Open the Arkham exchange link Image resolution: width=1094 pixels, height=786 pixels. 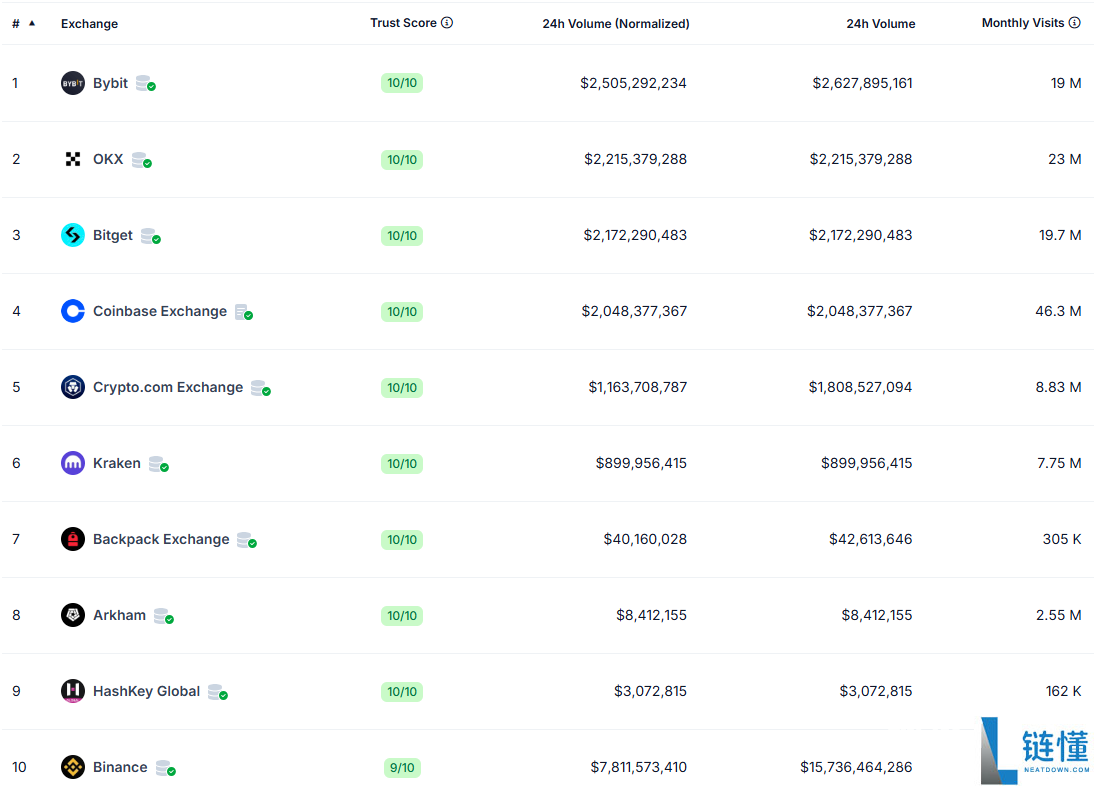[x=119, y=615]
